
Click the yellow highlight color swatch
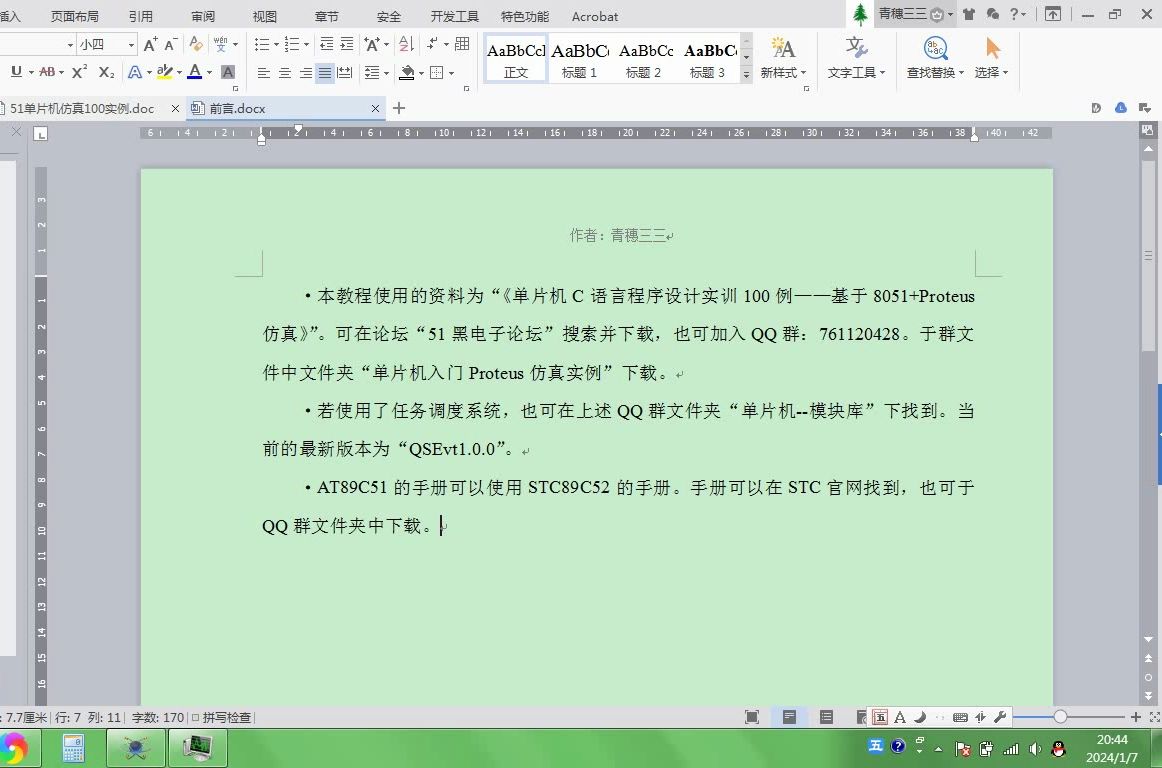(x=165, y=72)
